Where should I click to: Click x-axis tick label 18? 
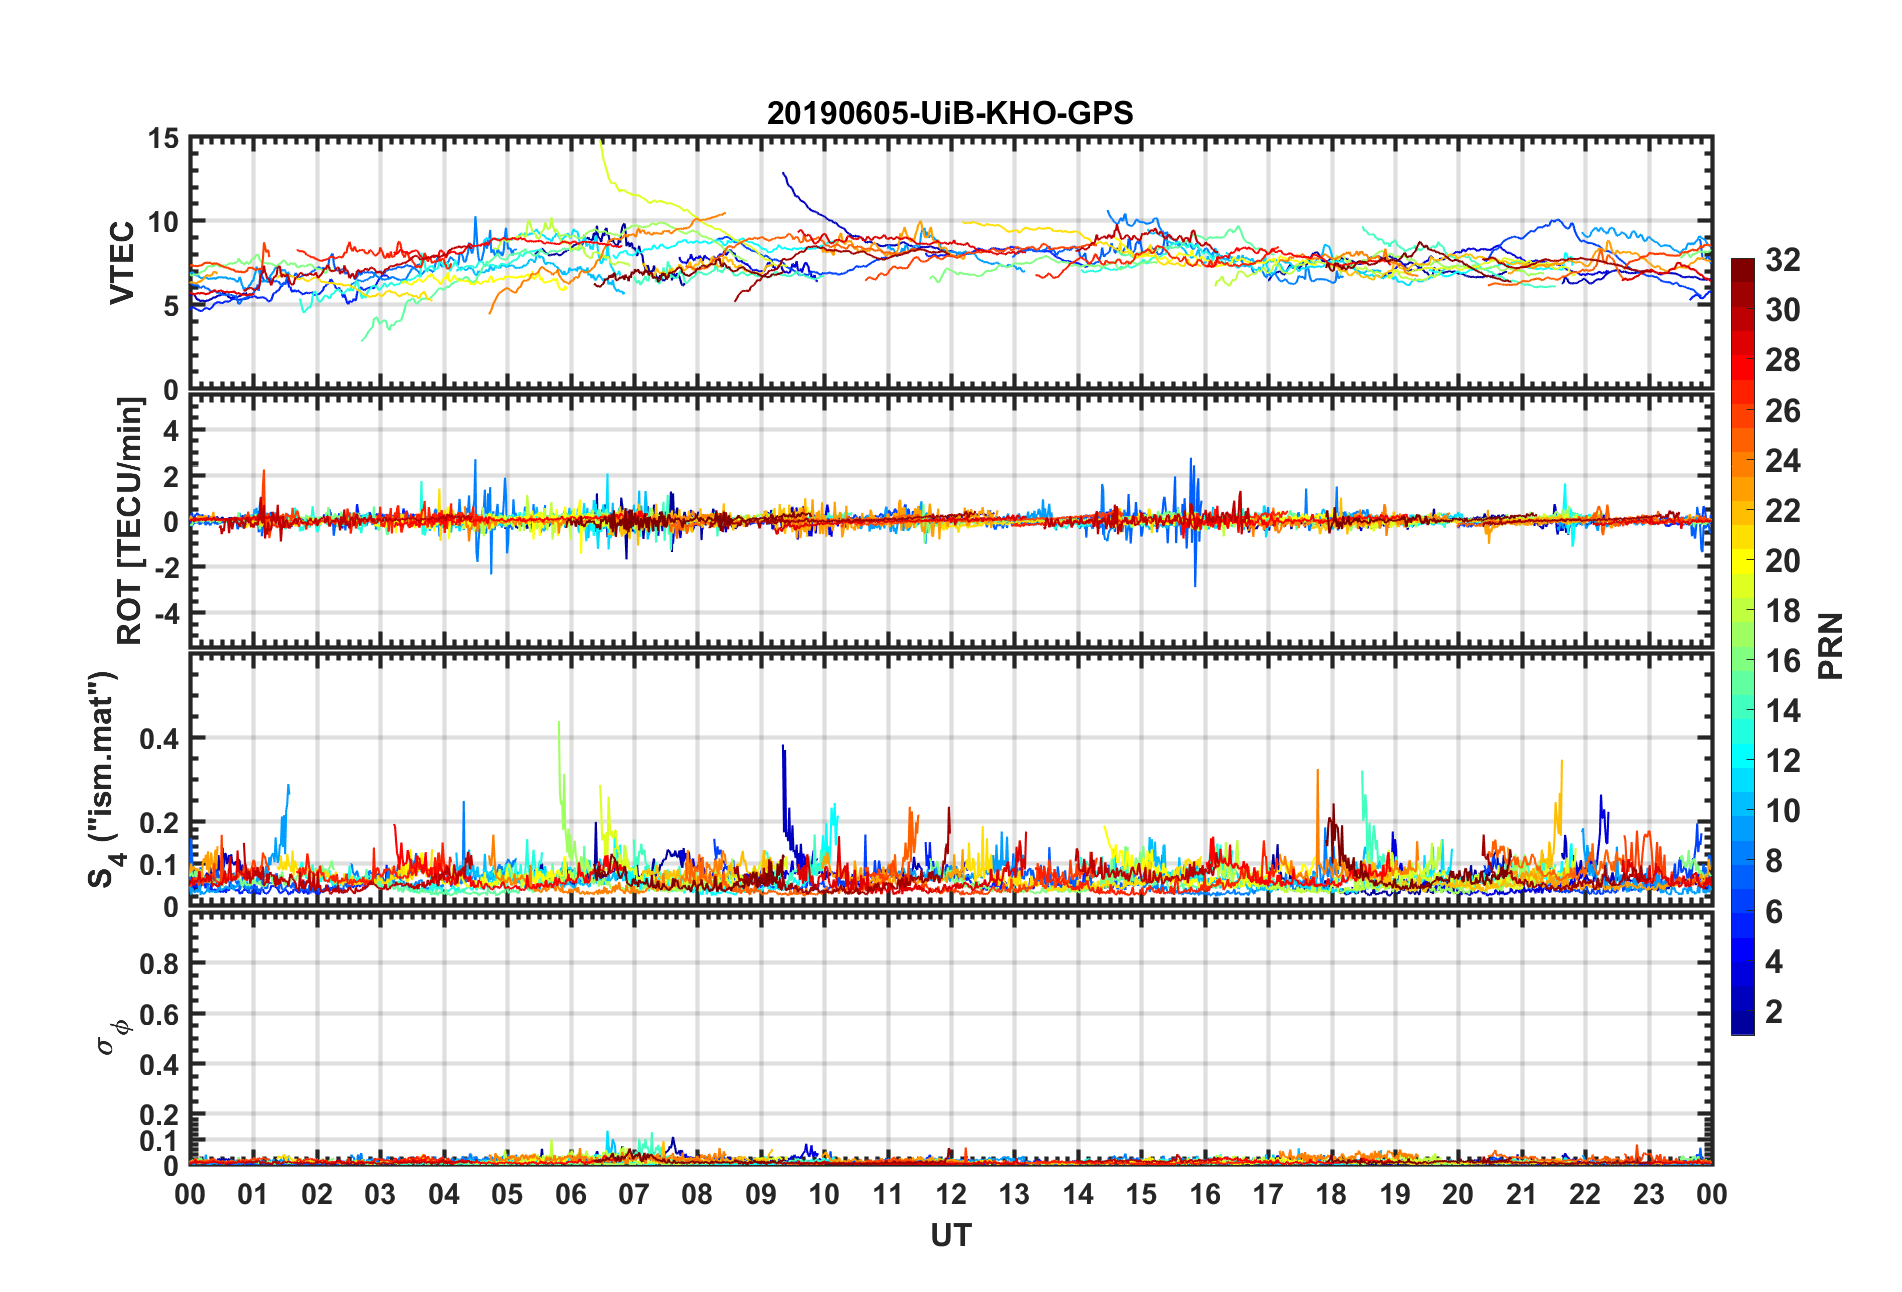pos(1331,1194)
